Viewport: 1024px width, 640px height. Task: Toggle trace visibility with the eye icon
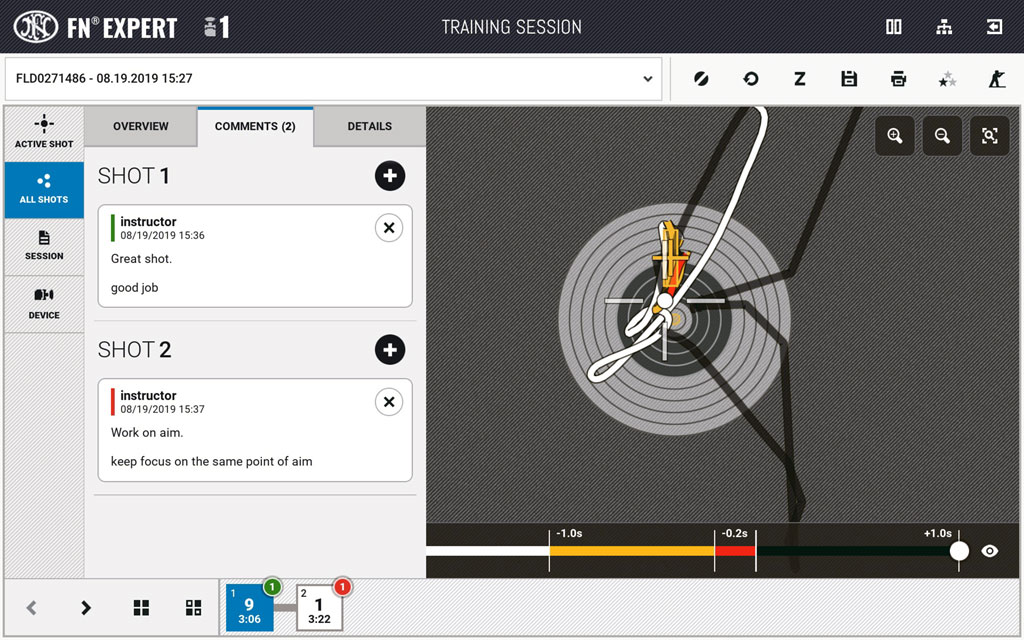[x=990, y=551]
